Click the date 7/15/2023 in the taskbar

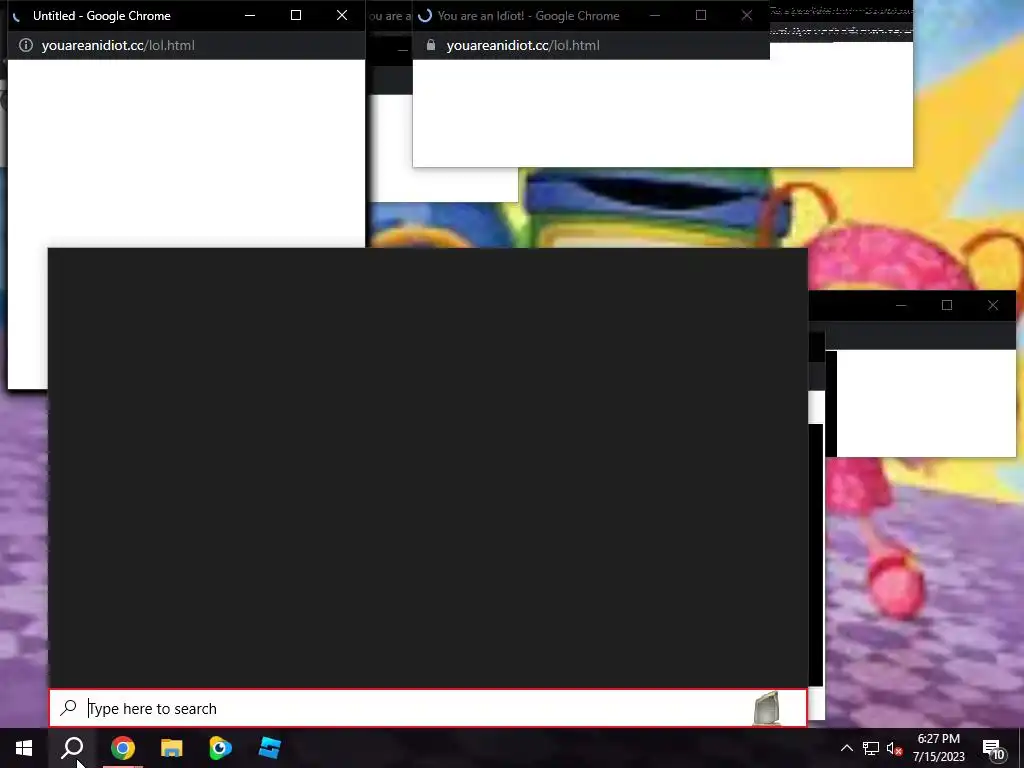click(938, 757)
